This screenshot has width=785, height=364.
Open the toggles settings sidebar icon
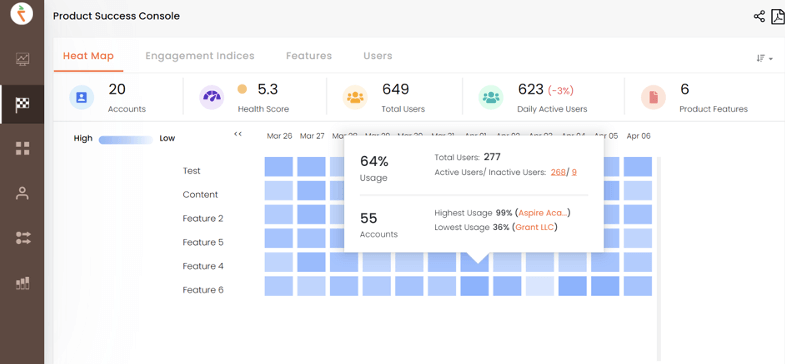[x=23, y=238]
